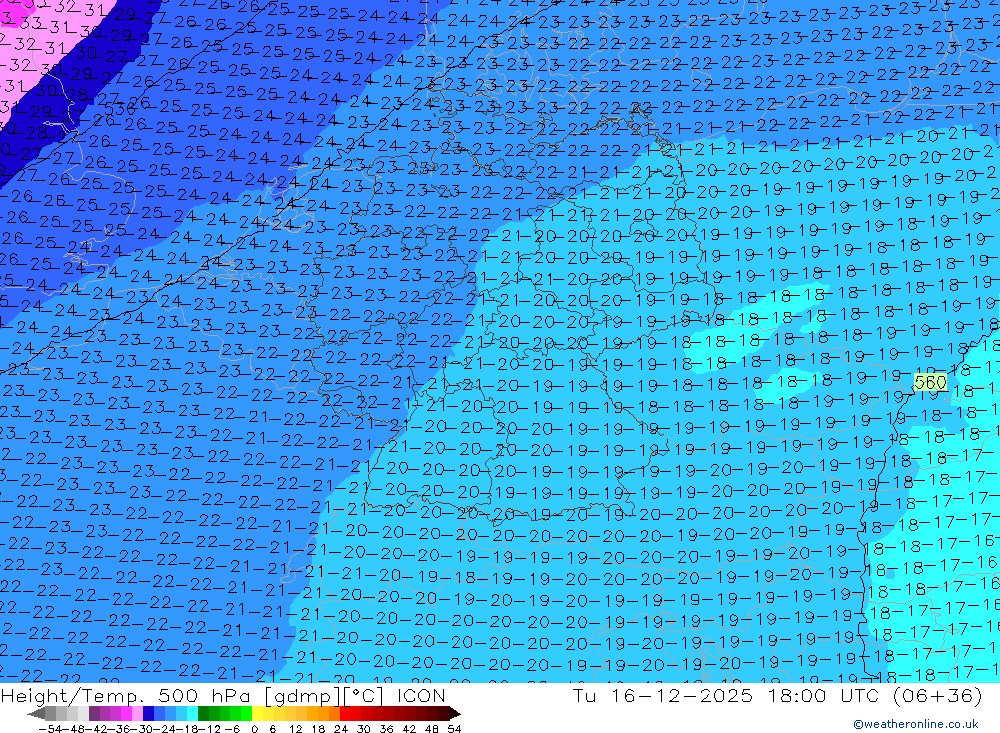Click the (06+36) forecast run label
The image size is (1000, 733).
click(937, 695)
